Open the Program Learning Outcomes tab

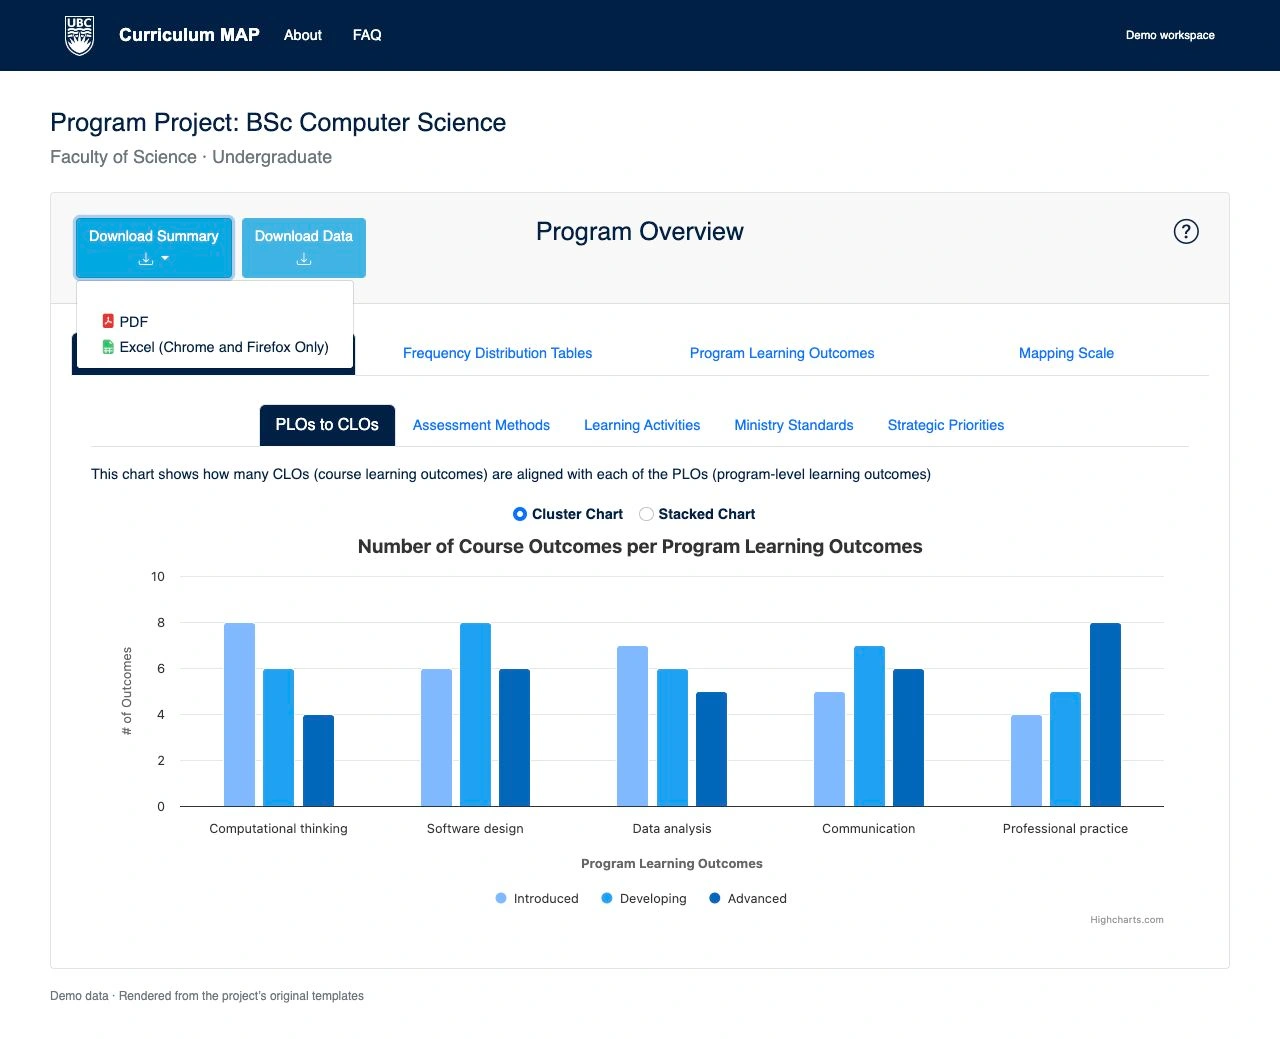click(x=782, y=353)
